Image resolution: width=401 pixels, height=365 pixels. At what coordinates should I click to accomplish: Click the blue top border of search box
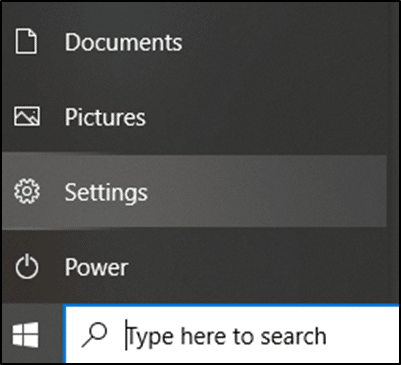[232, 305]
